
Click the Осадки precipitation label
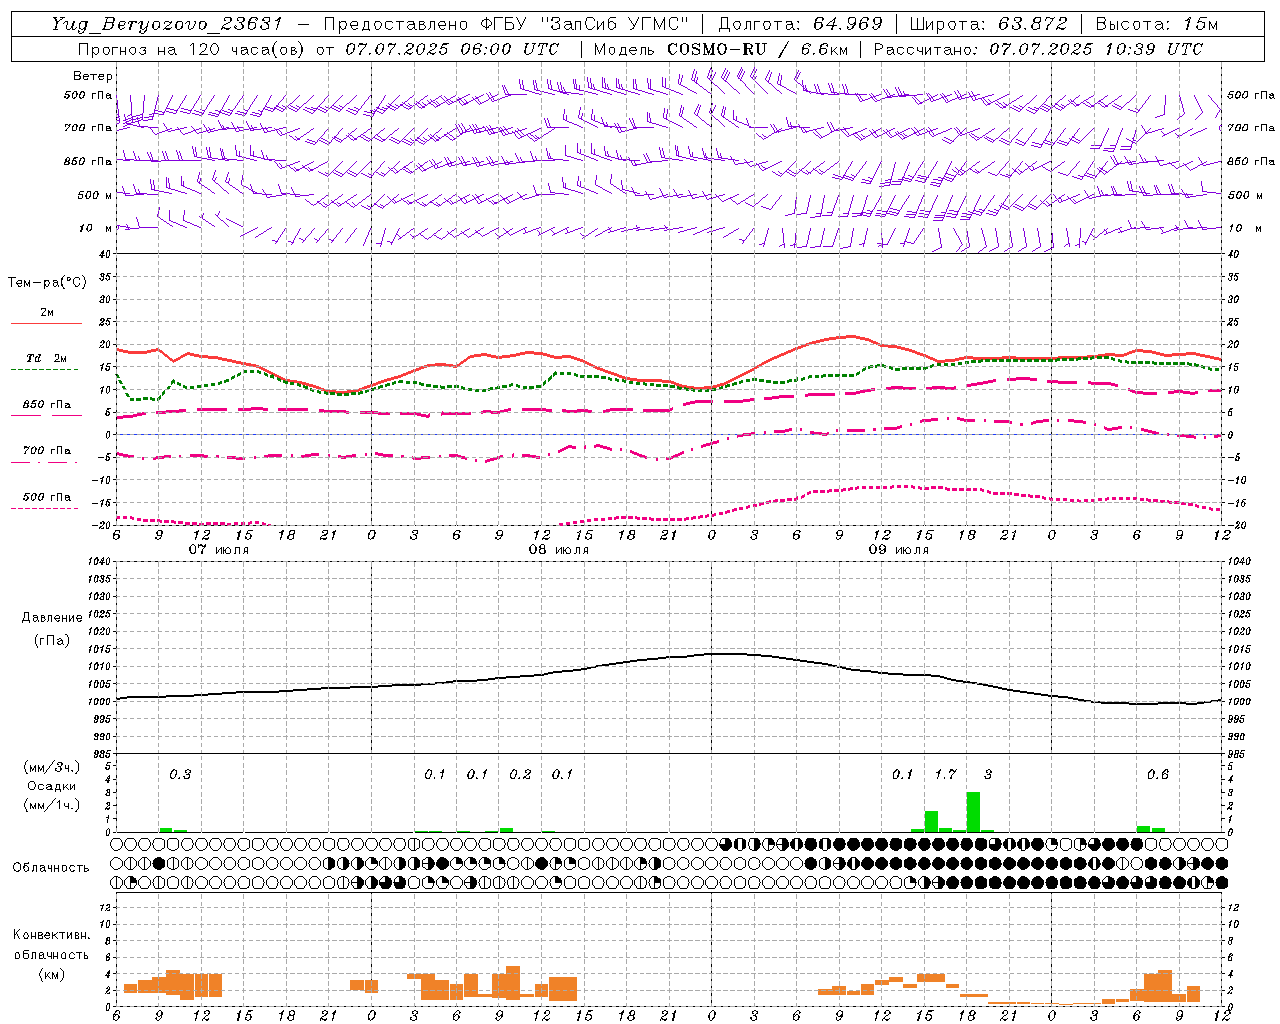click(x=52, y=786)
